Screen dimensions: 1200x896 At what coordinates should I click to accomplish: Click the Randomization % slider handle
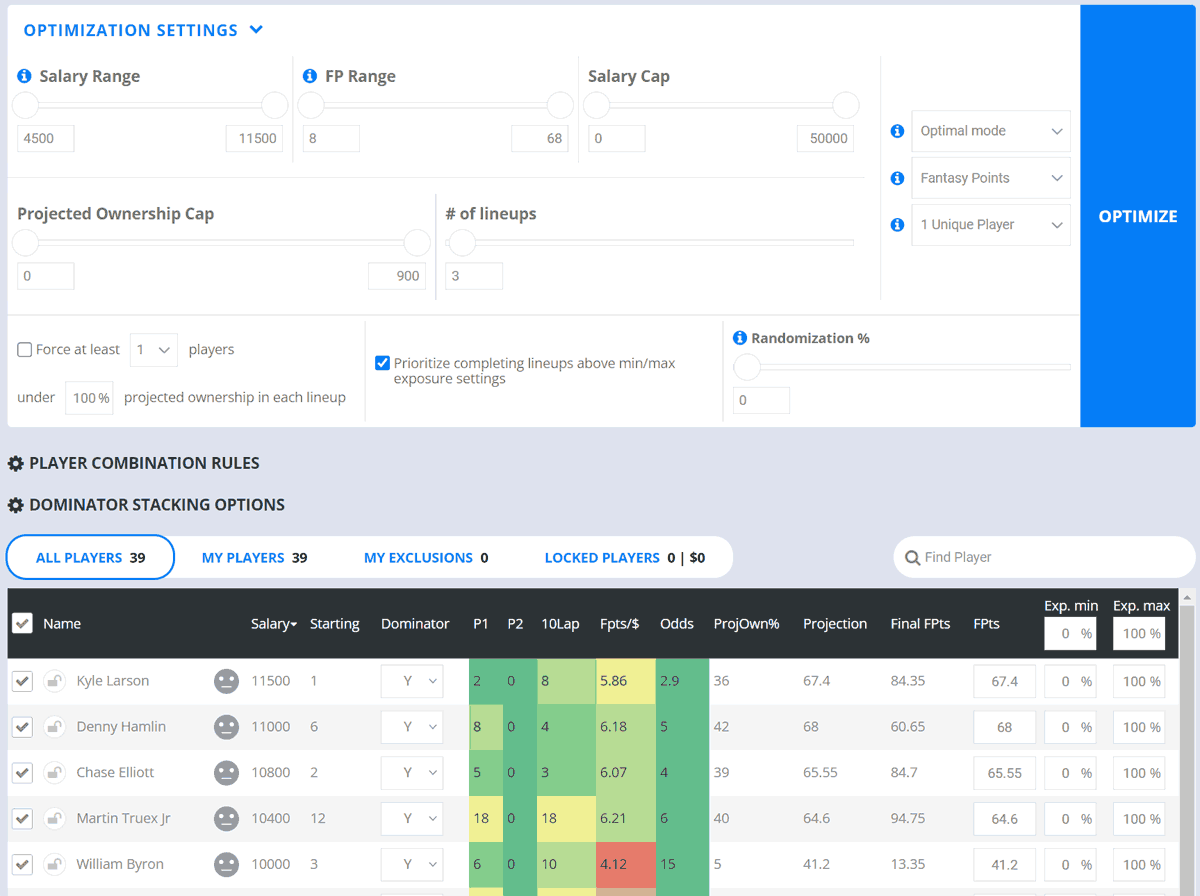pyautogui.click(x=747, y=367)
